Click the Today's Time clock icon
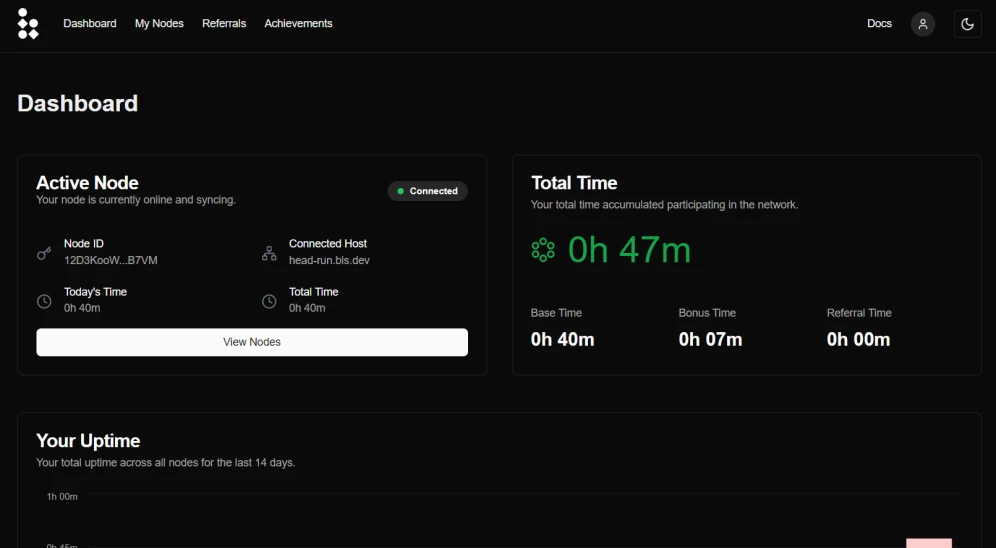Image resolution: width=996 pixels, height=548 pixels. (44, 301)
